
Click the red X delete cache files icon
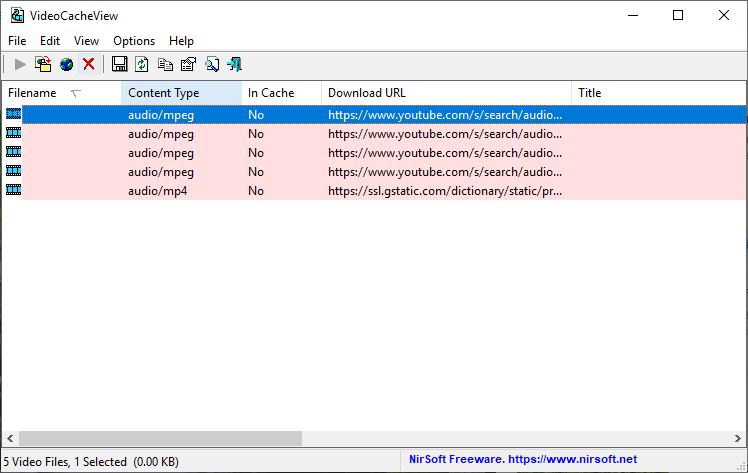click(x=89, y=64)
